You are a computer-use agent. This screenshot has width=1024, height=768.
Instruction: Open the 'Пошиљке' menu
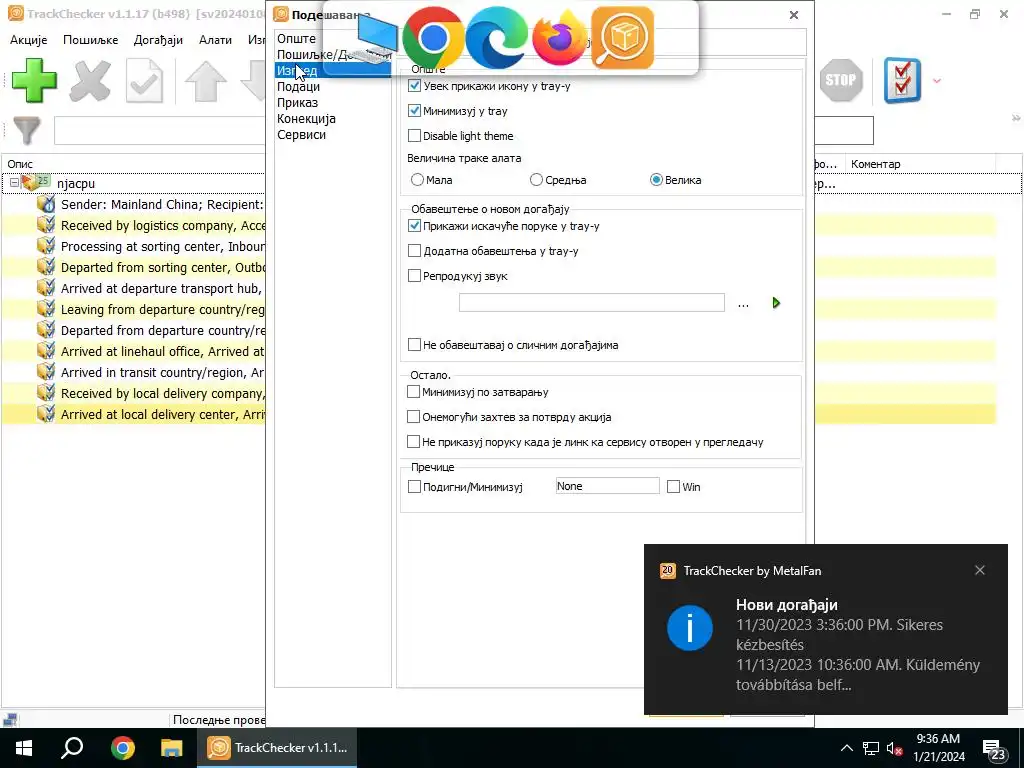tap(90, 40)
